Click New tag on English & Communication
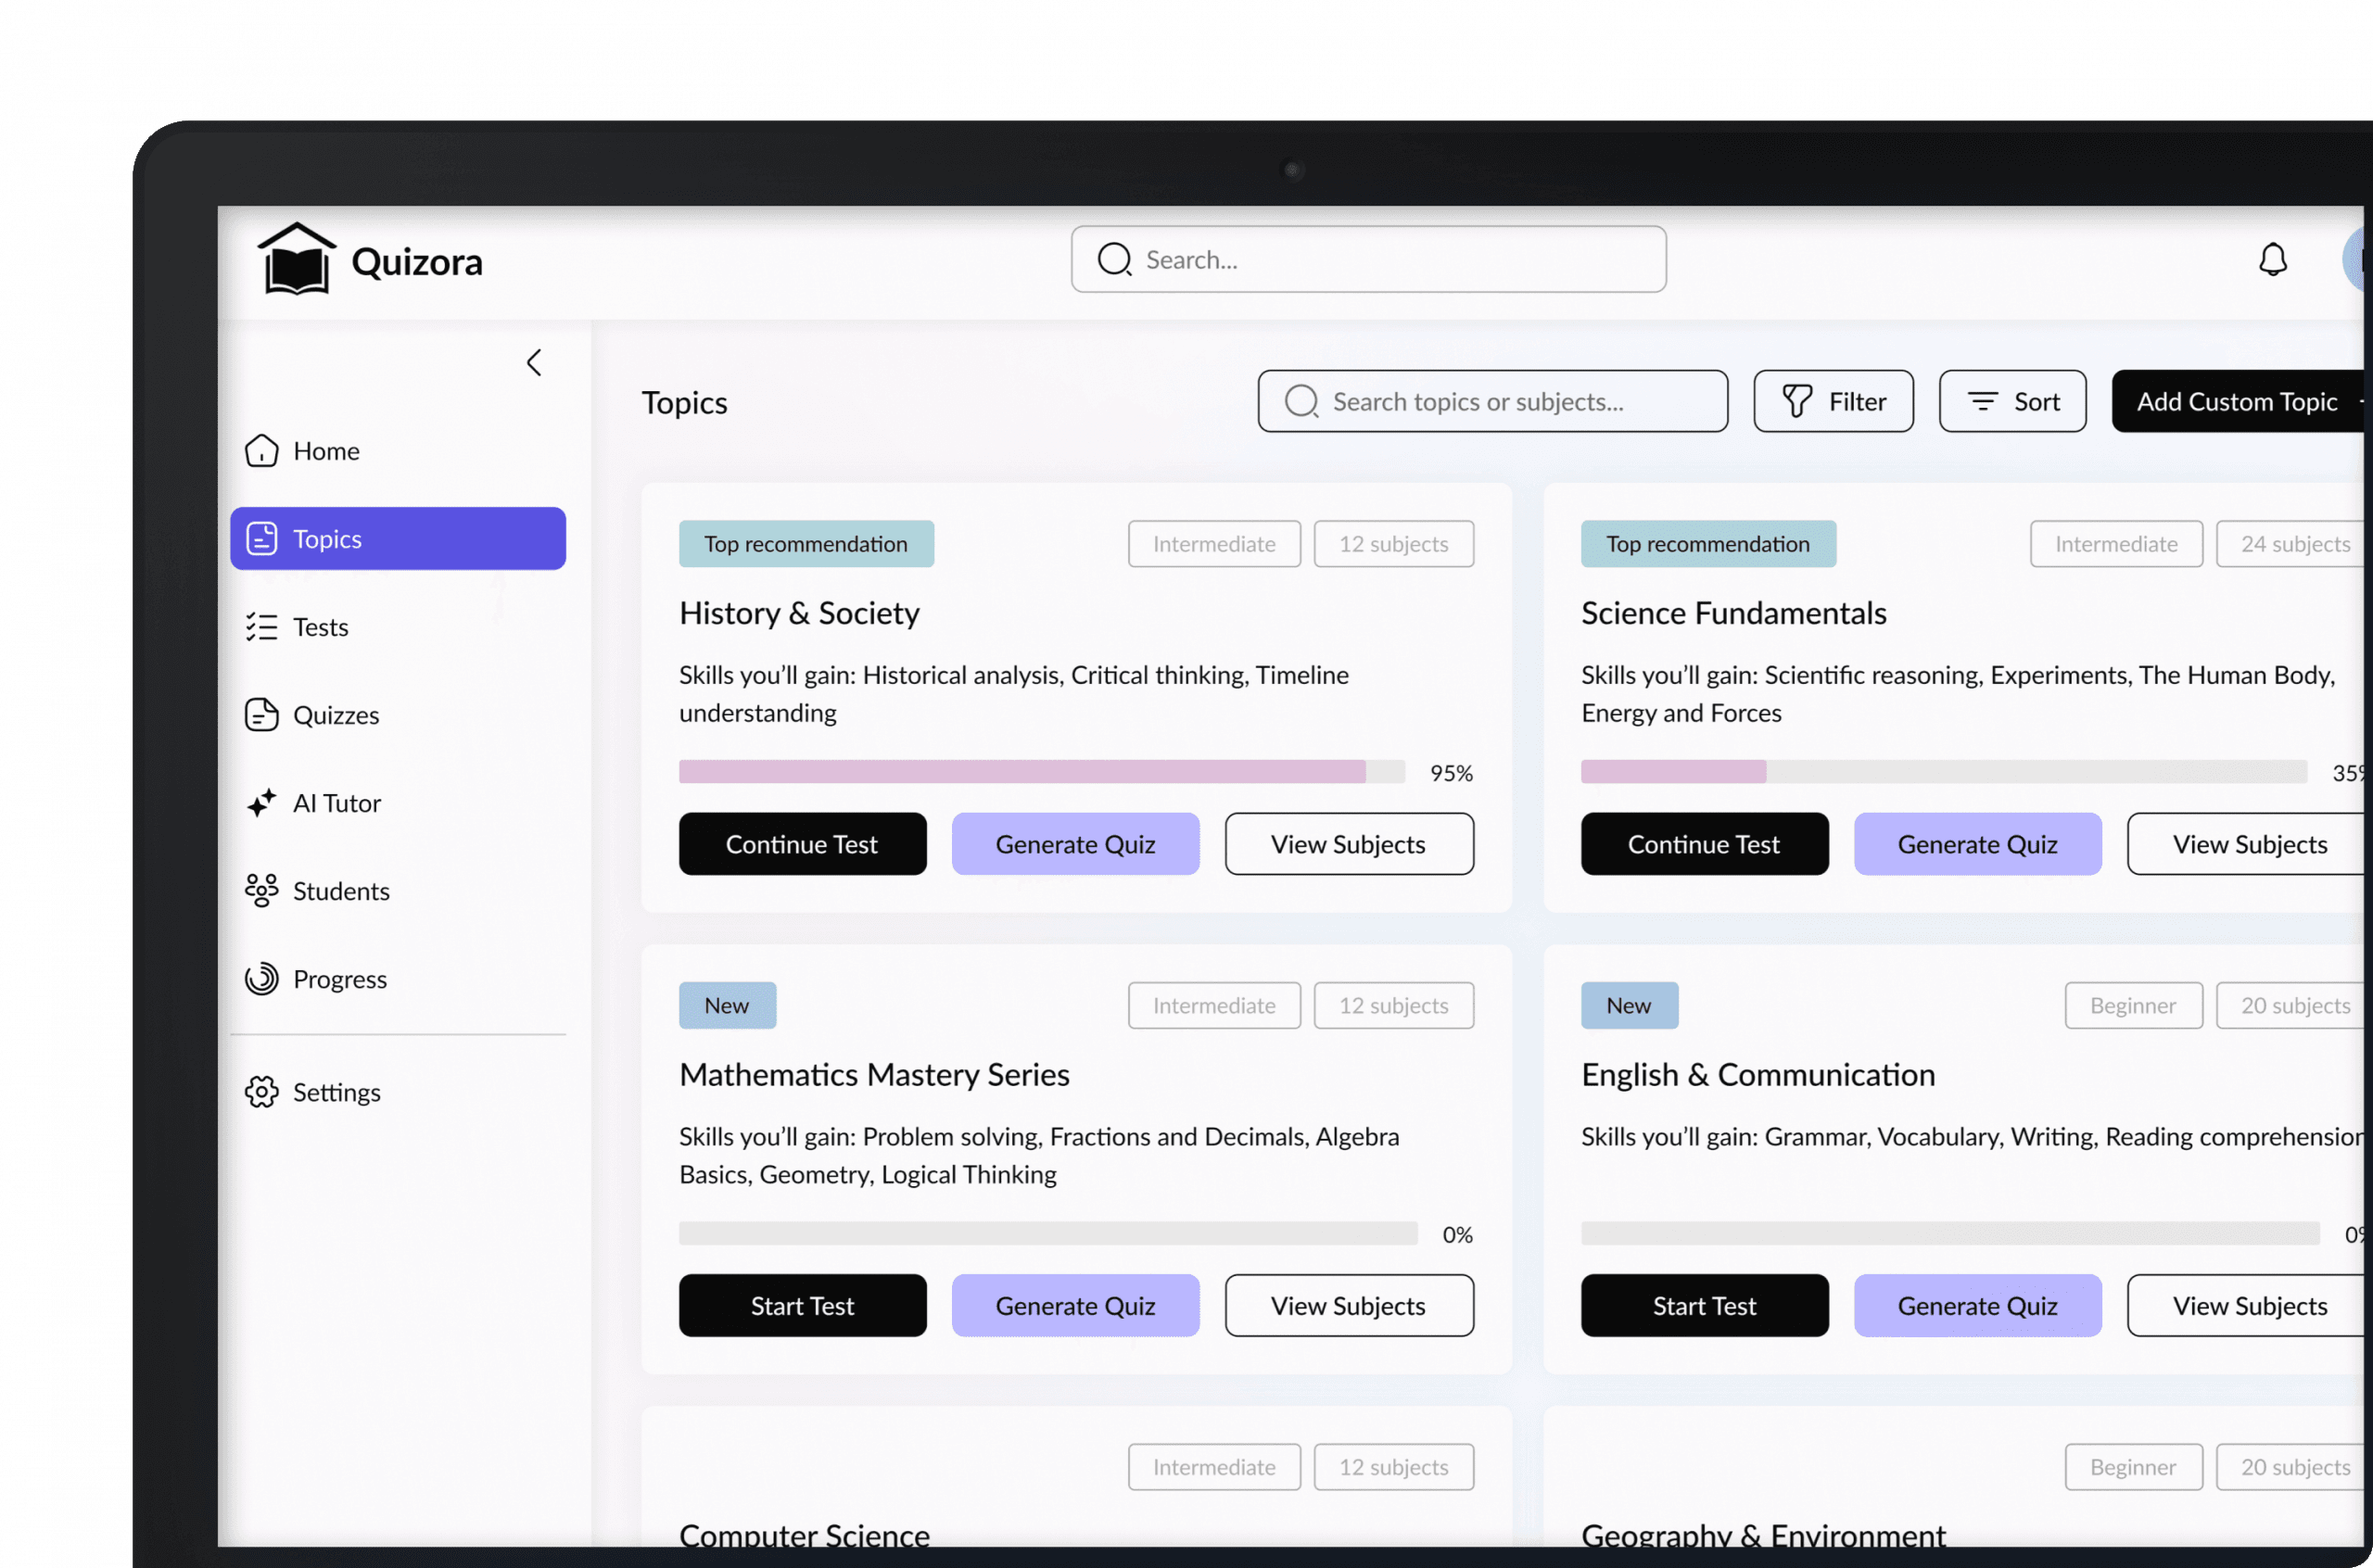The image size is (2373, 1568). (x=1629, y=1005)
